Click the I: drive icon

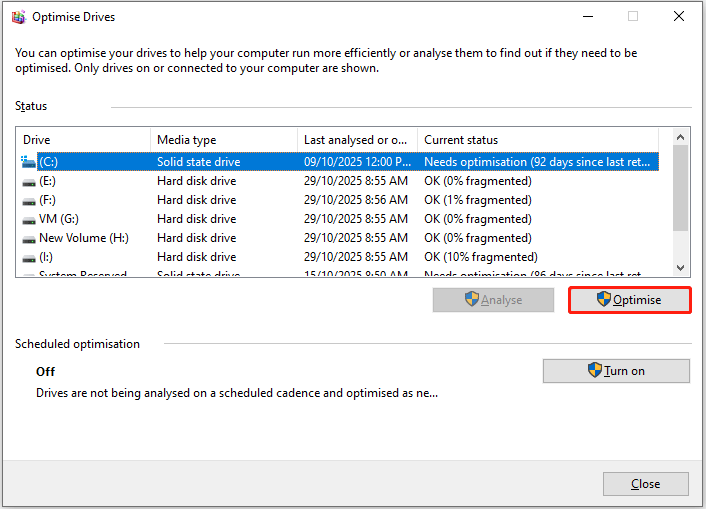(29, 258)
